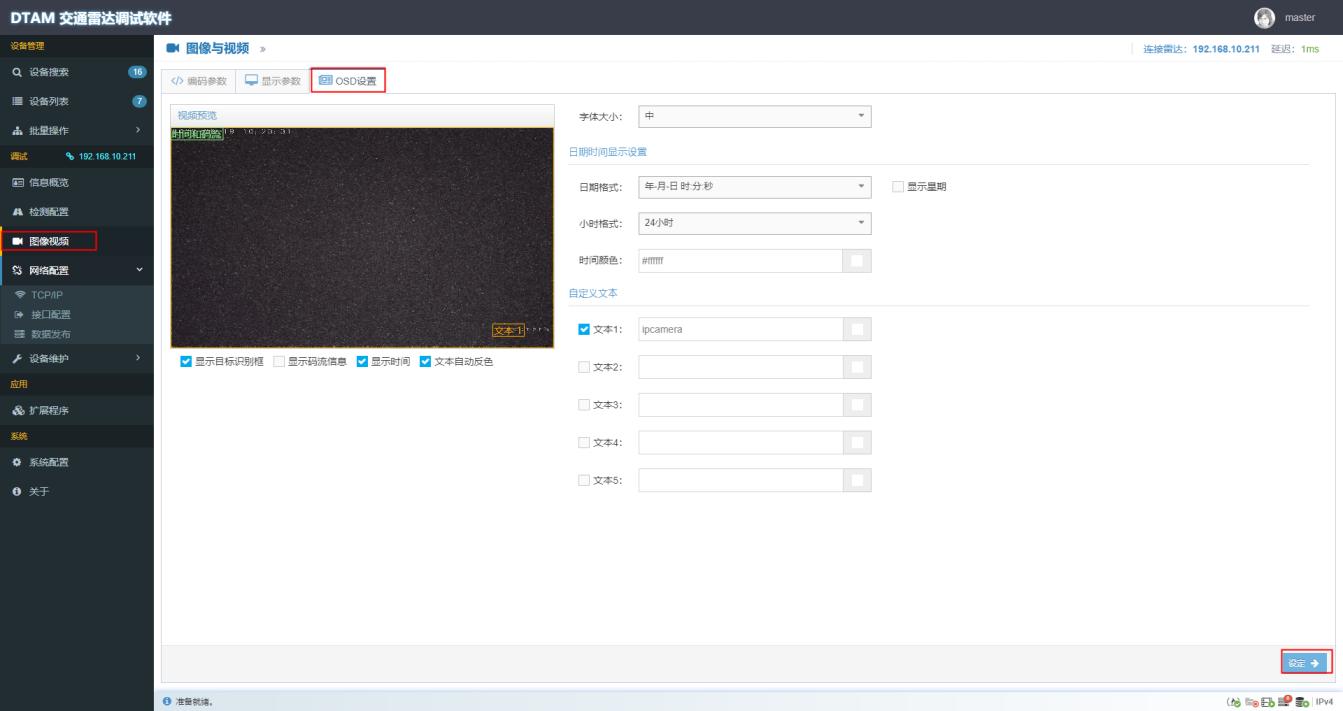Enable the 显示星期 checkbox
This screenshot has height=711, width=1343.
897,187
